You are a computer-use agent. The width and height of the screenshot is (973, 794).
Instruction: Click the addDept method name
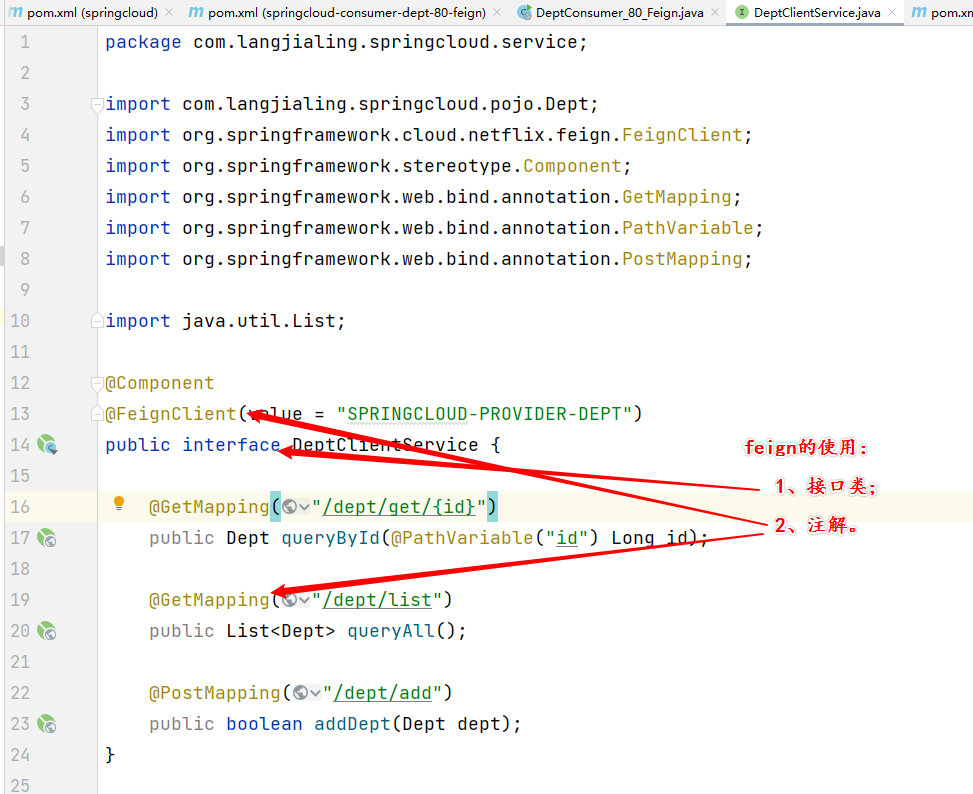point(352,724)
